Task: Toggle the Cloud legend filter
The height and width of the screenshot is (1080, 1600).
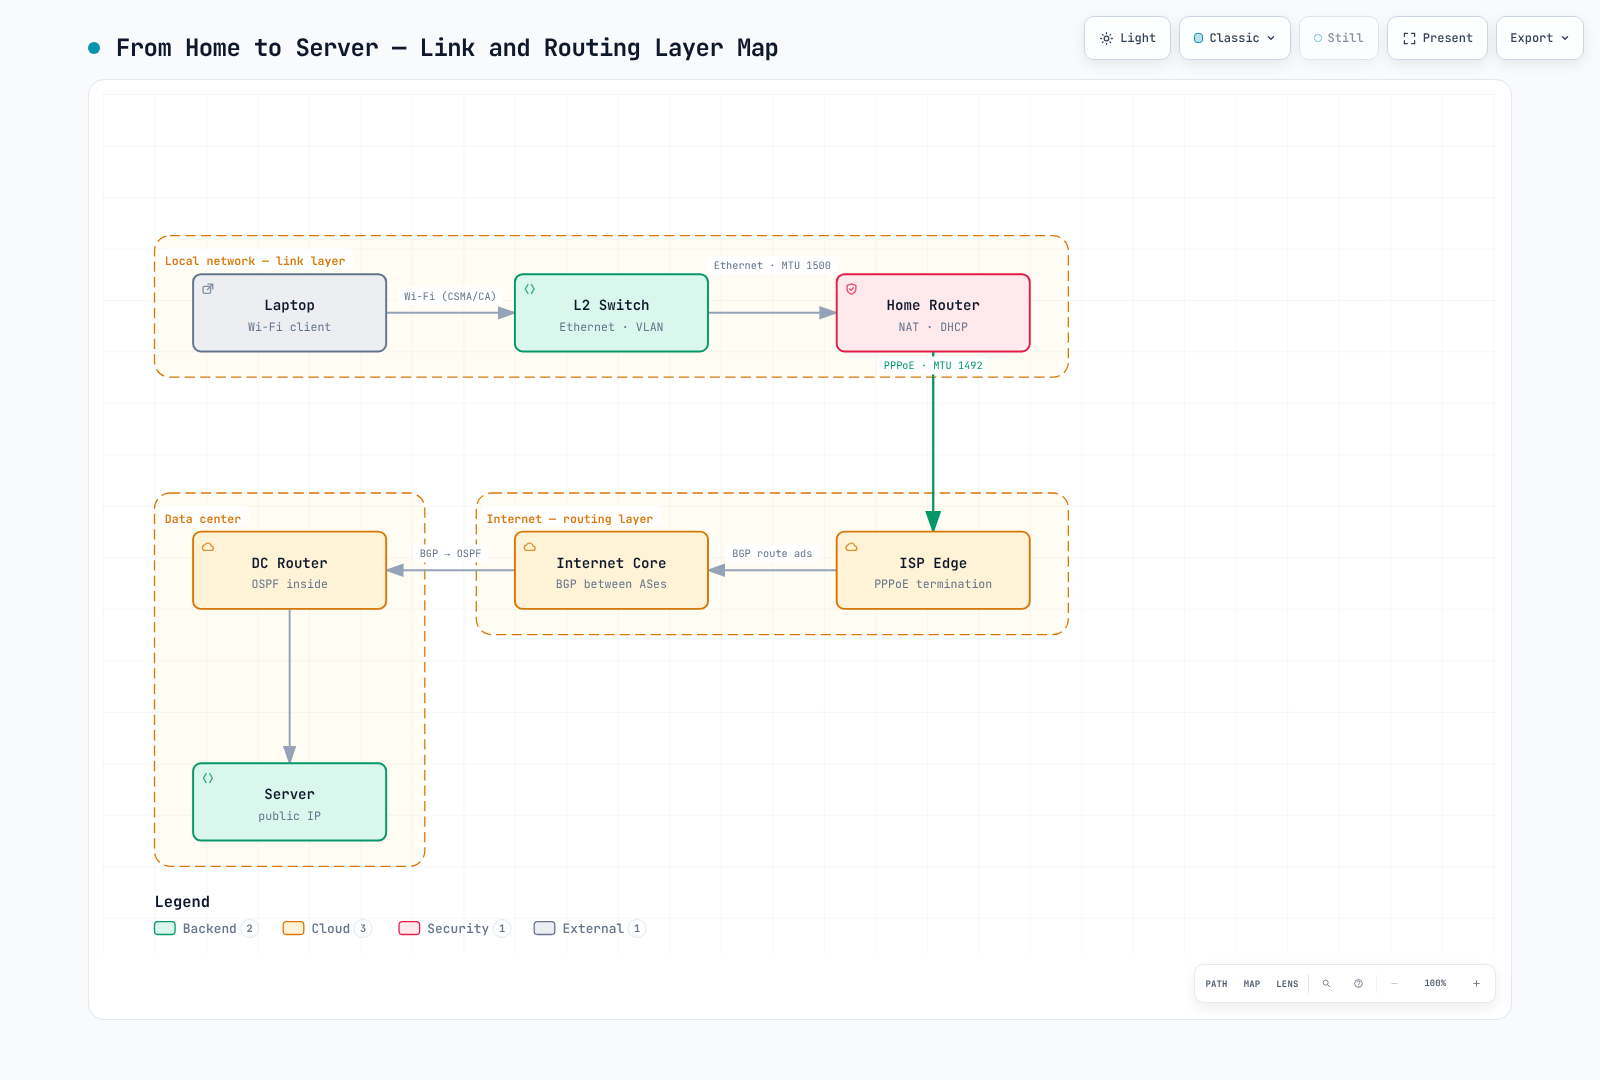Action: 327,929
